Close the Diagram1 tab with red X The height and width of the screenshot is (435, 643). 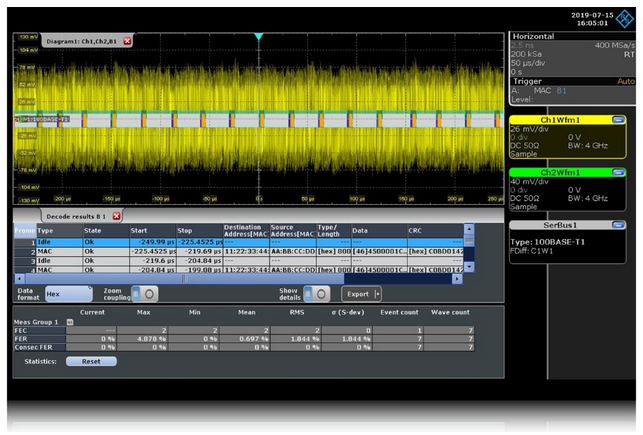127,41
